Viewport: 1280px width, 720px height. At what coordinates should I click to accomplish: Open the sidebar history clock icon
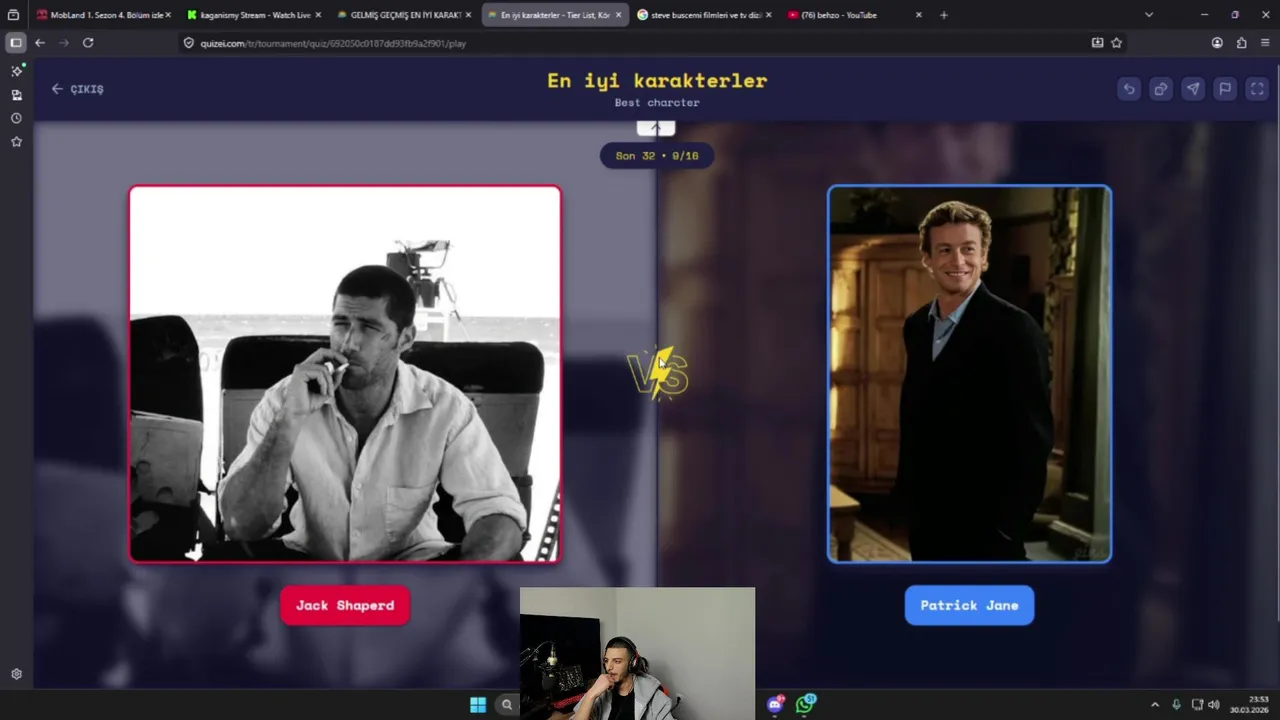(x=16, y=118)
